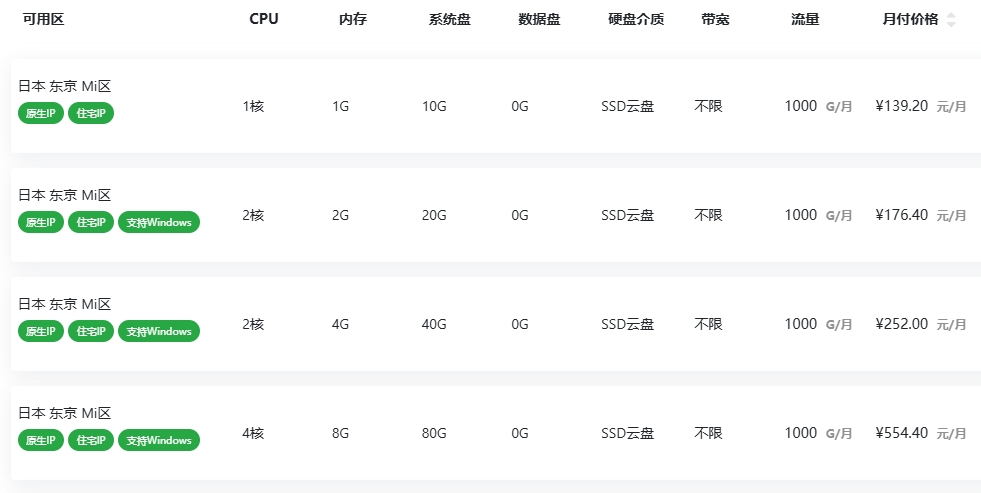The image size is (981, 493).
Task: Sort ascending using 月付价格 up arrow
Action: point(951,16)
